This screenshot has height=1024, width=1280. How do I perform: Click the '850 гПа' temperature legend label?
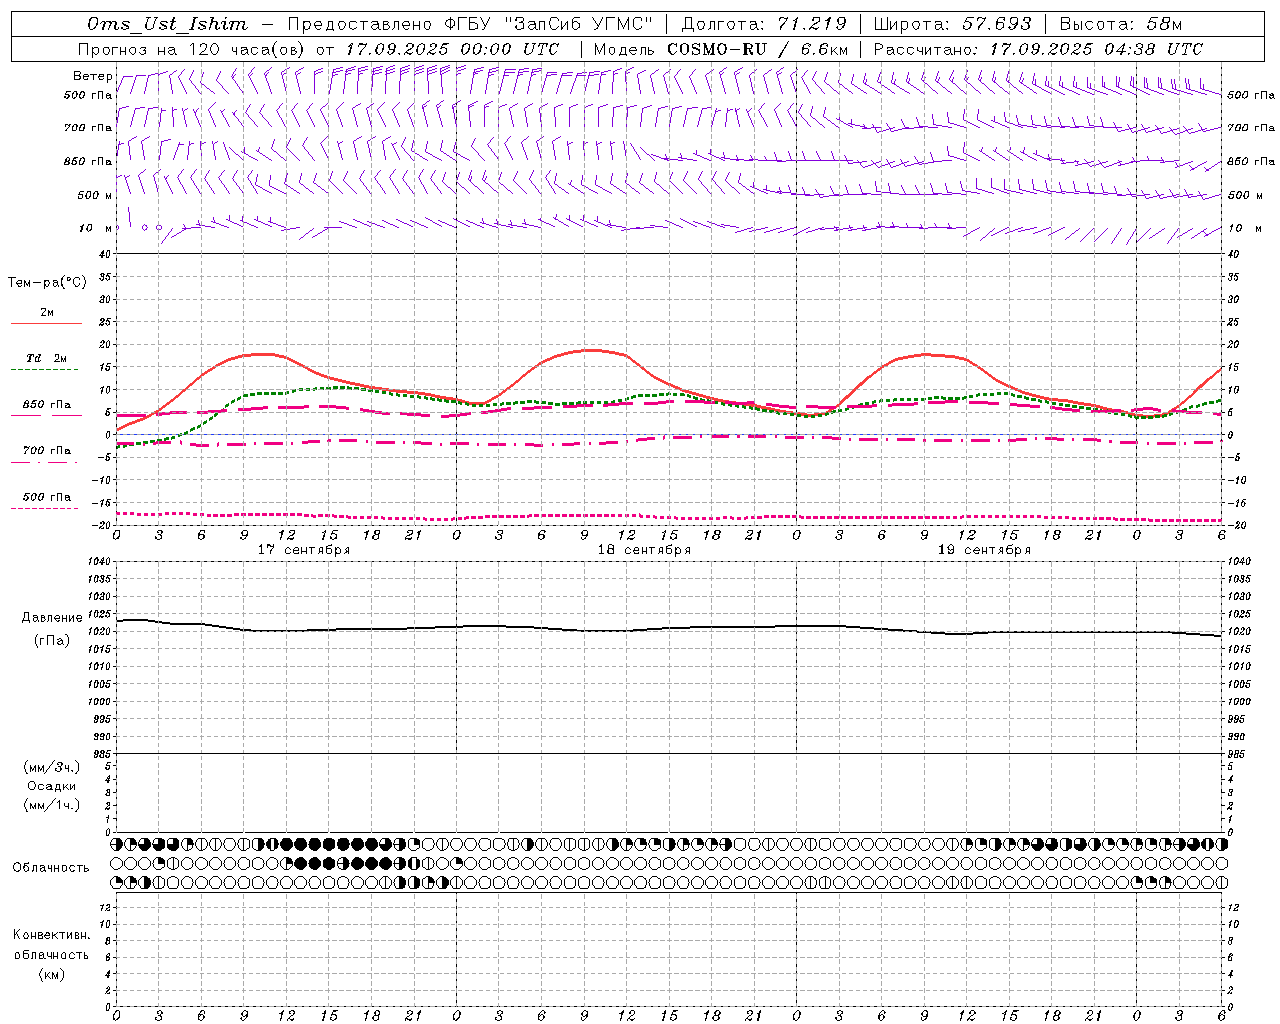(47, 405)
